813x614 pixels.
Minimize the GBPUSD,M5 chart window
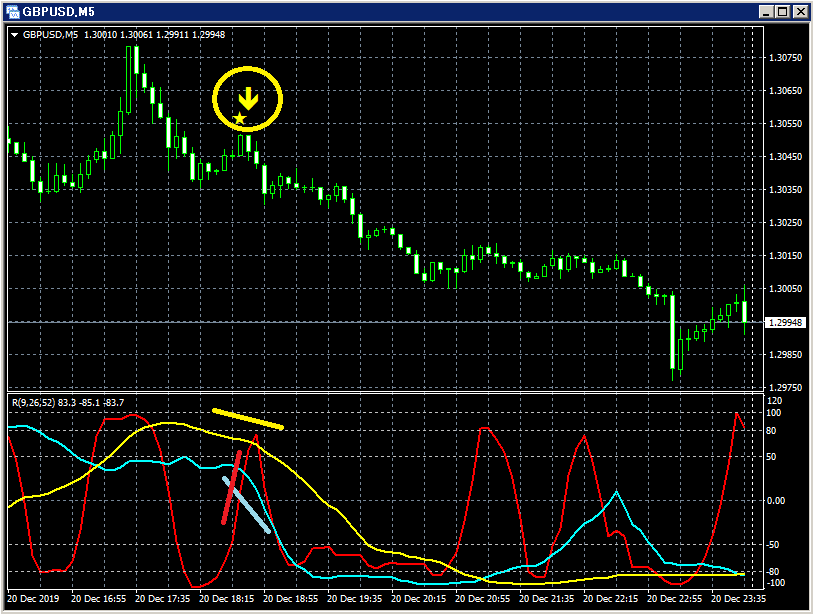[767, 11]
